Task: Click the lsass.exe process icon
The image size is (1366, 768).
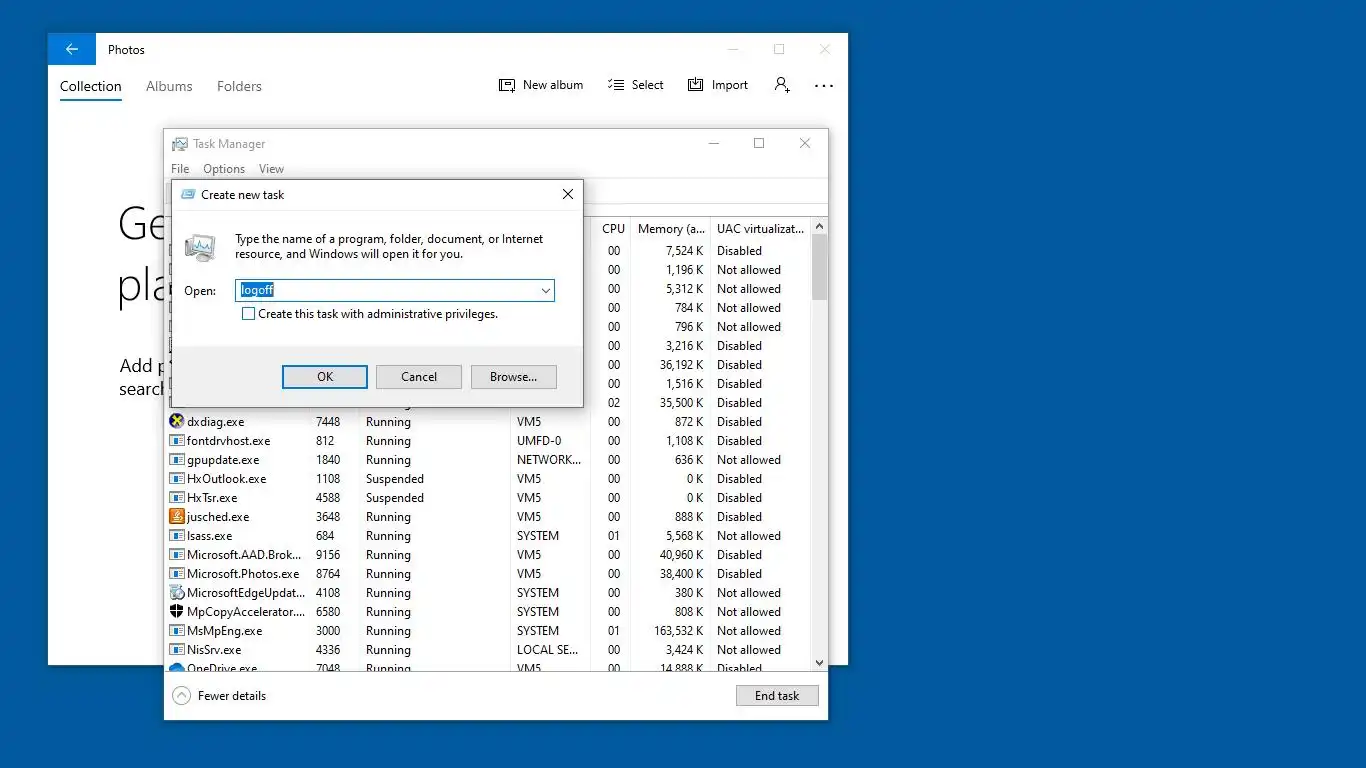Action: (177, 536)
